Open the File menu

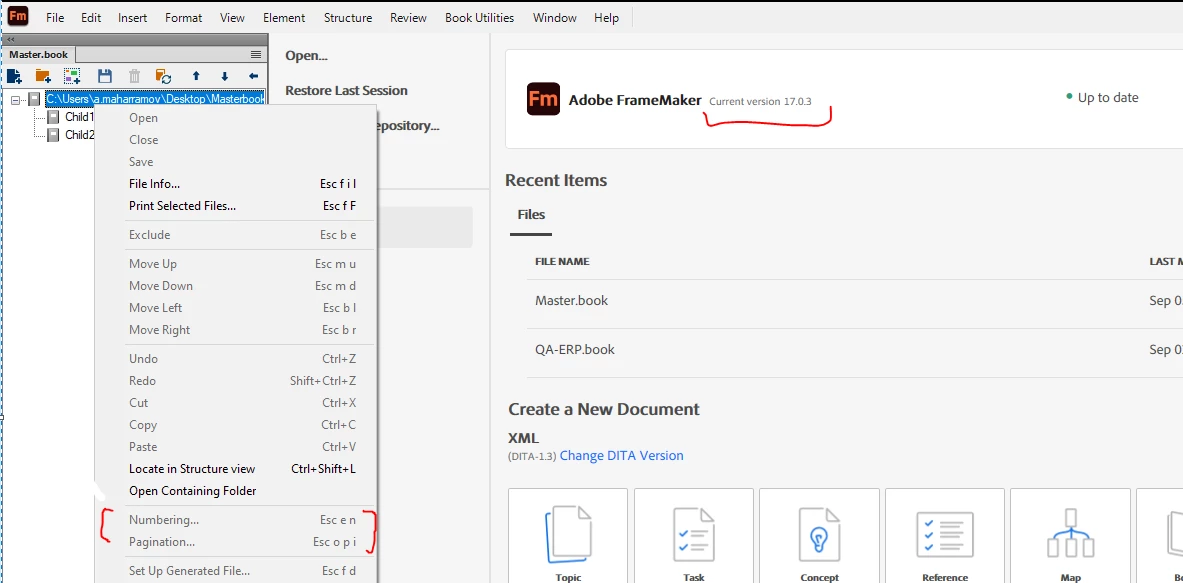pos(55,17)
